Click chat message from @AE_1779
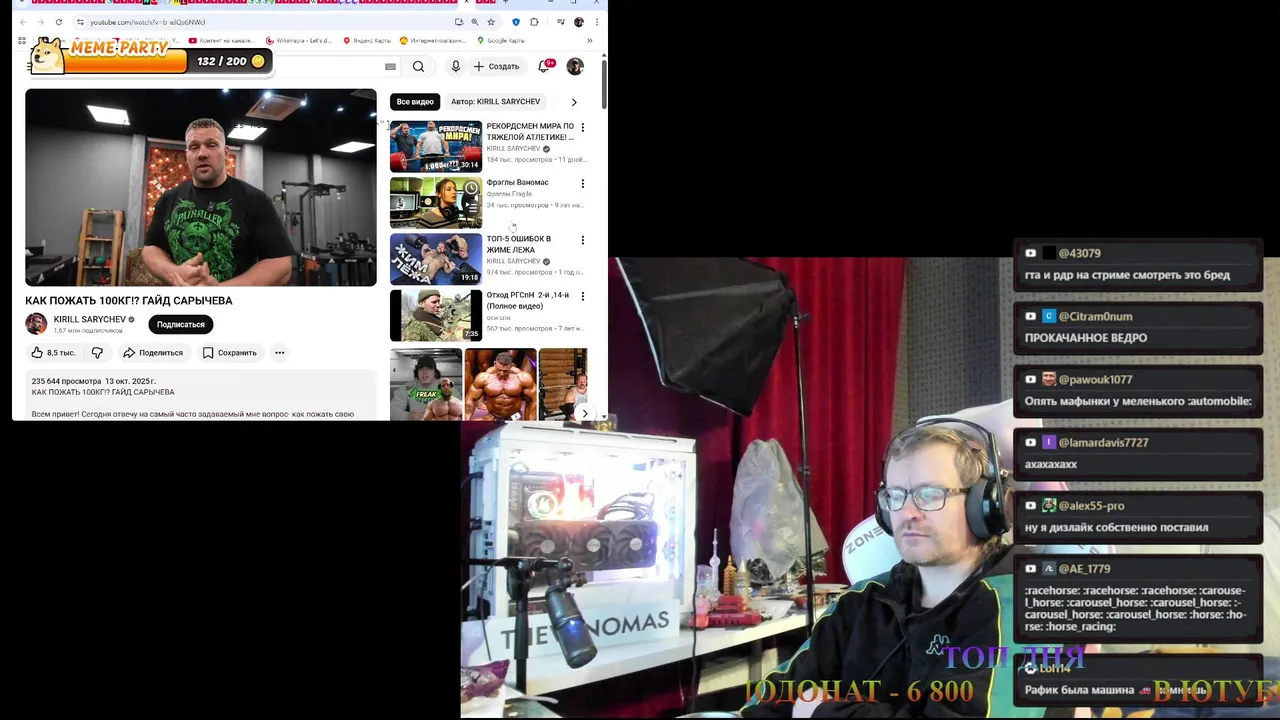This screenshot has height=720, width=1280. (1139, 597)
